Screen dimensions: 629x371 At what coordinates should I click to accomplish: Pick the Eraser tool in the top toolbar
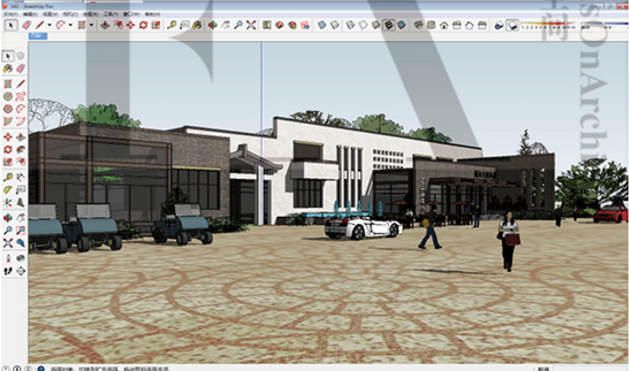click(x=26, y=25)
